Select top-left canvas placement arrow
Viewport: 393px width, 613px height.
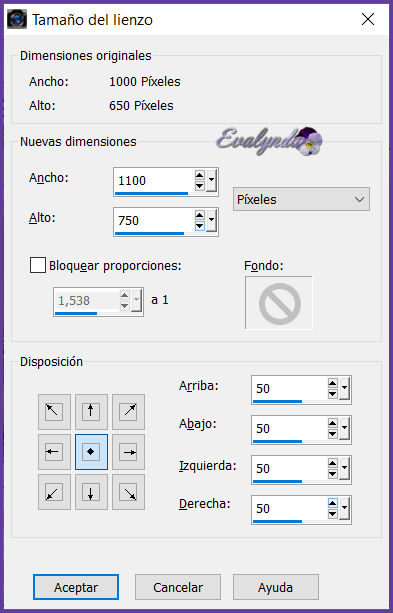click(54, 412)
